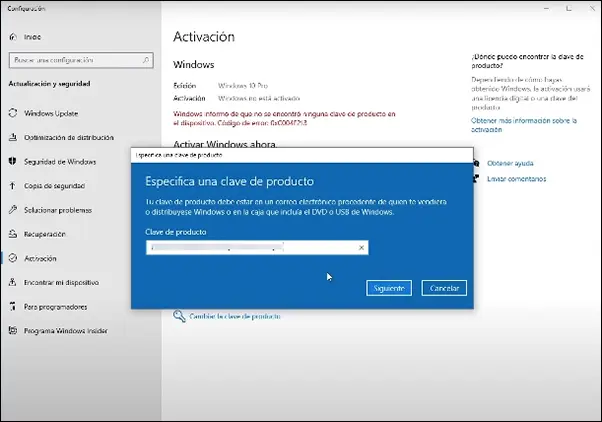602x422 pixels.
Task: Click the Optimización de distribución icon
Action: click(x=13, y=137)
